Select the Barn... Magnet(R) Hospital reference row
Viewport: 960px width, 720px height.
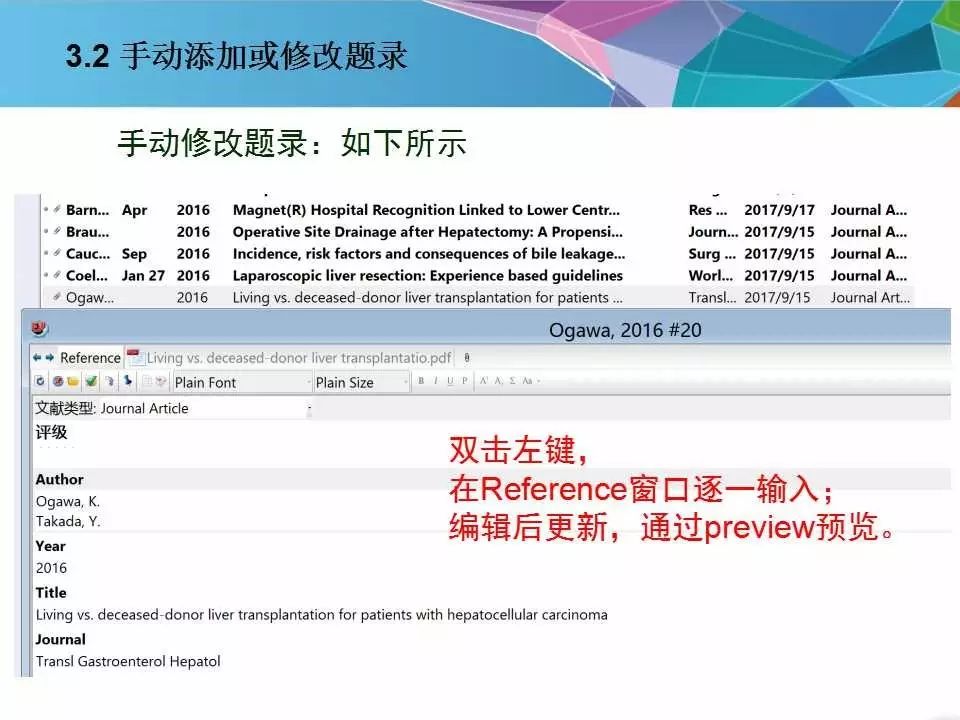[478, 210]
